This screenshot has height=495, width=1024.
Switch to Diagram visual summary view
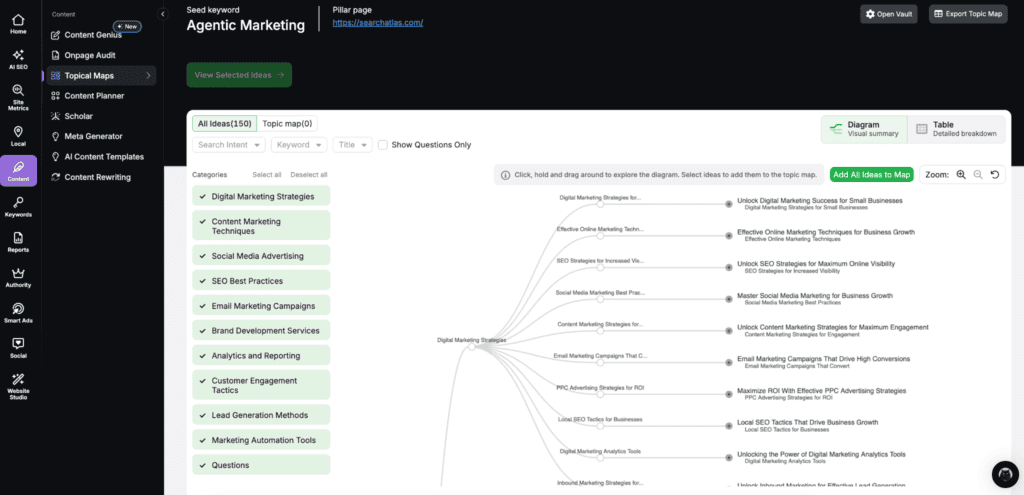864,129
